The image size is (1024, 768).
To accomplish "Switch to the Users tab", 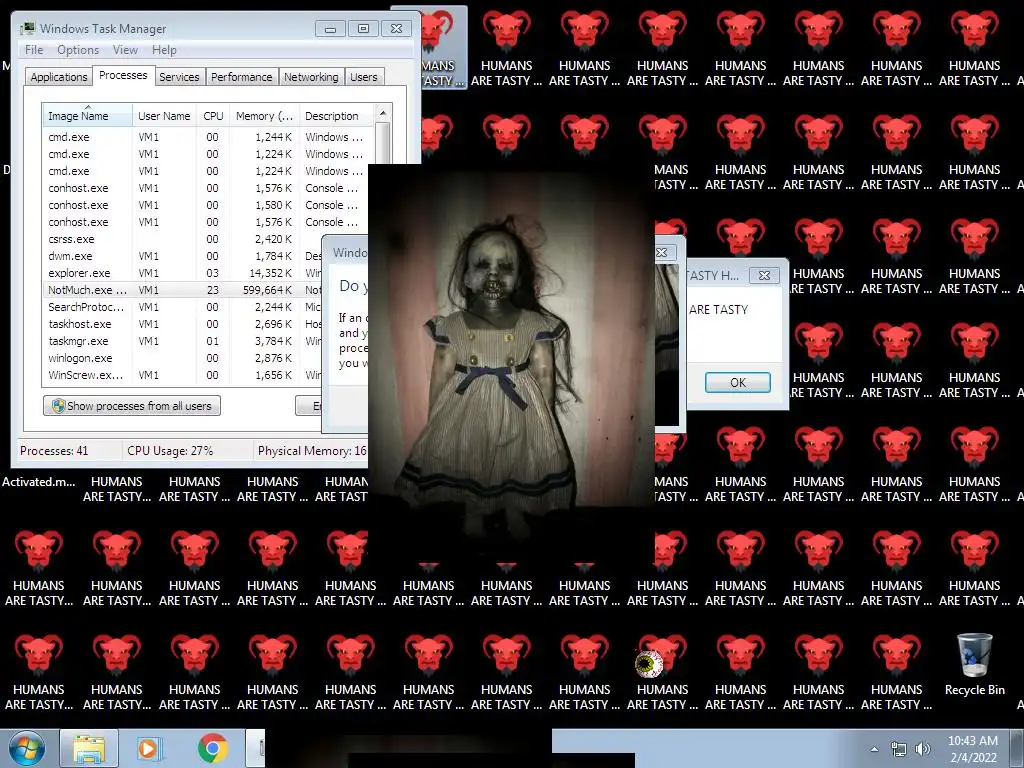I will tap(364, 77).
